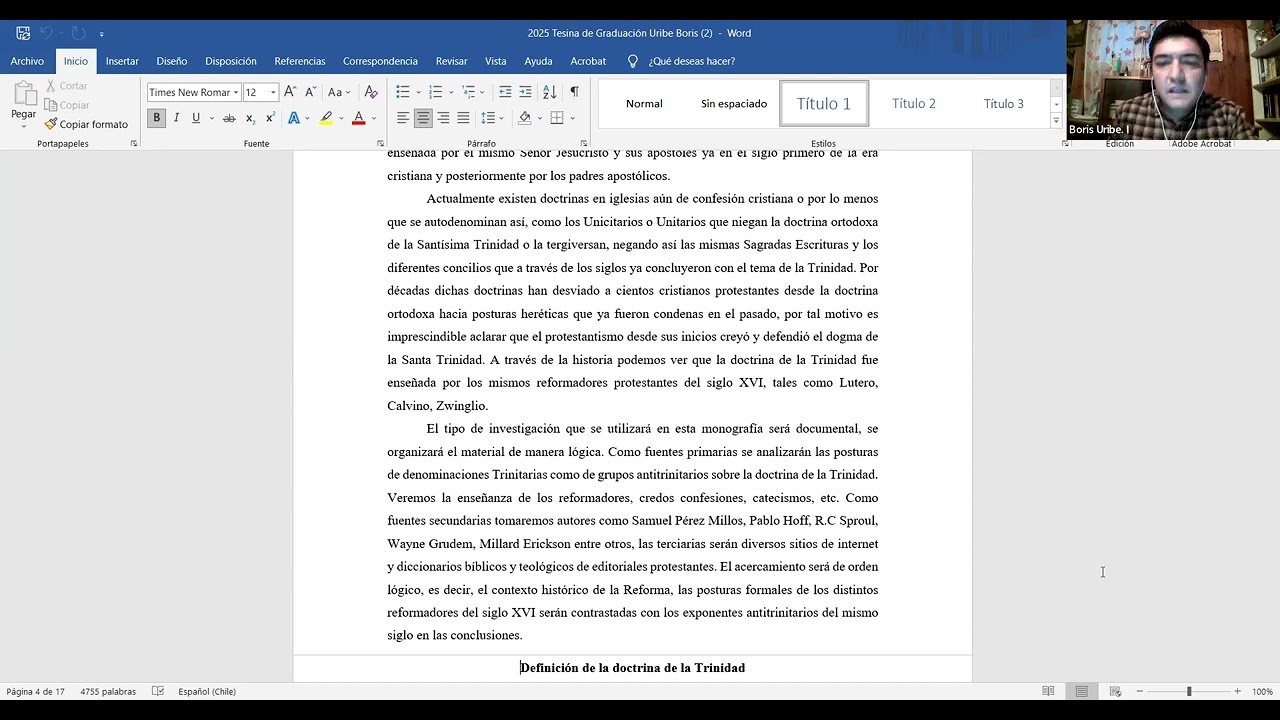This screenshot has width=1280, height=720.
Task: Apply yellow text highlight color
Action: tap(326, 118)
